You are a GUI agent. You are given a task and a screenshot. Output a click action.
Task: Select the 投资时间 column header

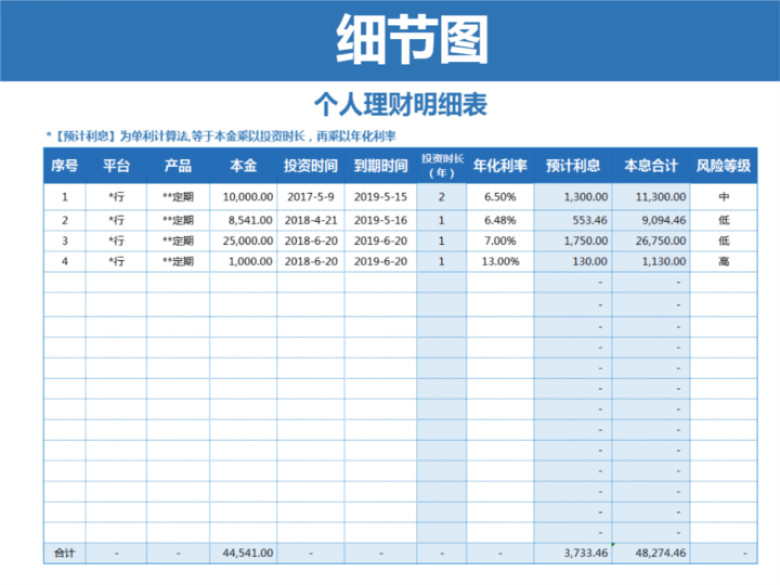pyautogui.click(x=310, y=166)
